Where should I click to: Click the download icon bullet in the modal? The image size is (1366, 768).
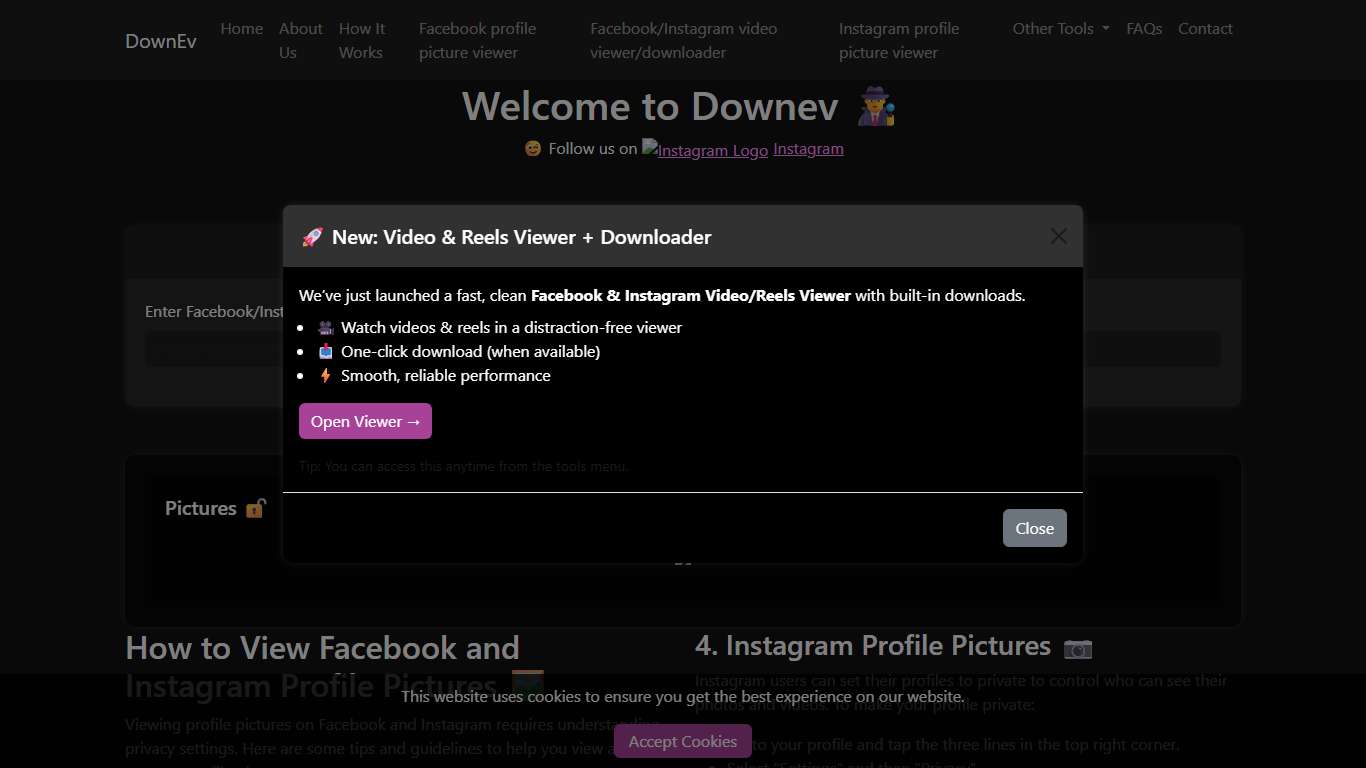point(324,351)
